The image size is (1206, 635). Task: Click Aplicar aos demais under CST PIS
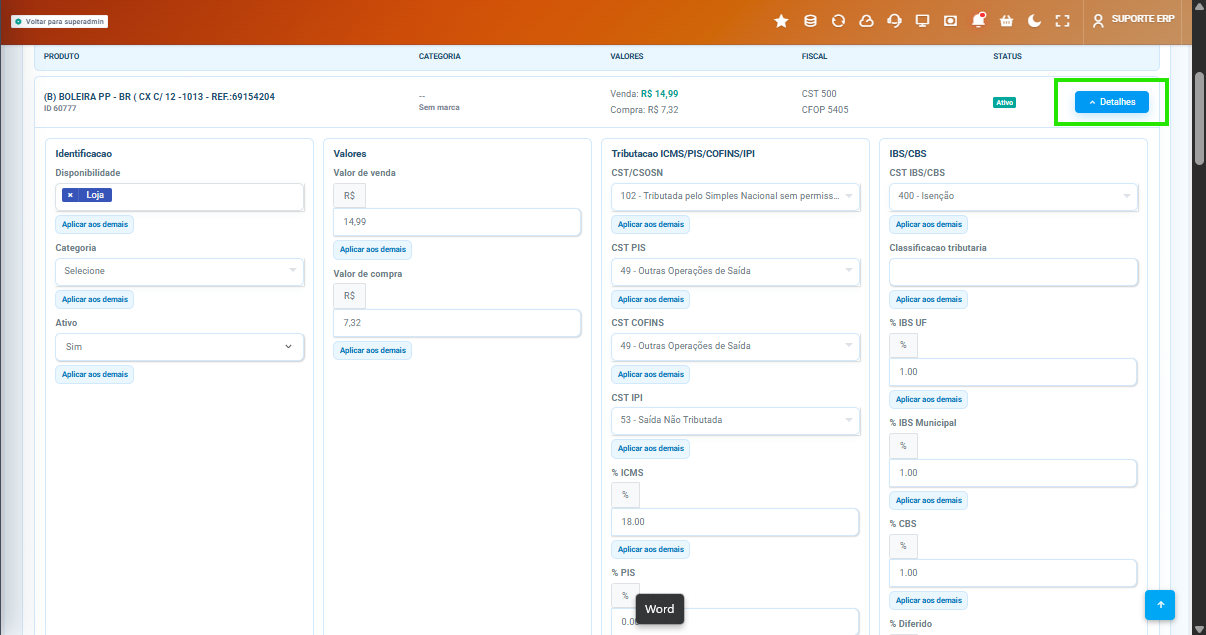(x=651, y=299)
